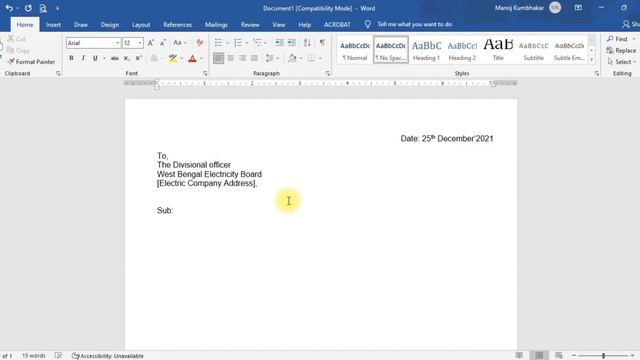Expand the Styles gallery More arrow

click(x=591, y=60)
